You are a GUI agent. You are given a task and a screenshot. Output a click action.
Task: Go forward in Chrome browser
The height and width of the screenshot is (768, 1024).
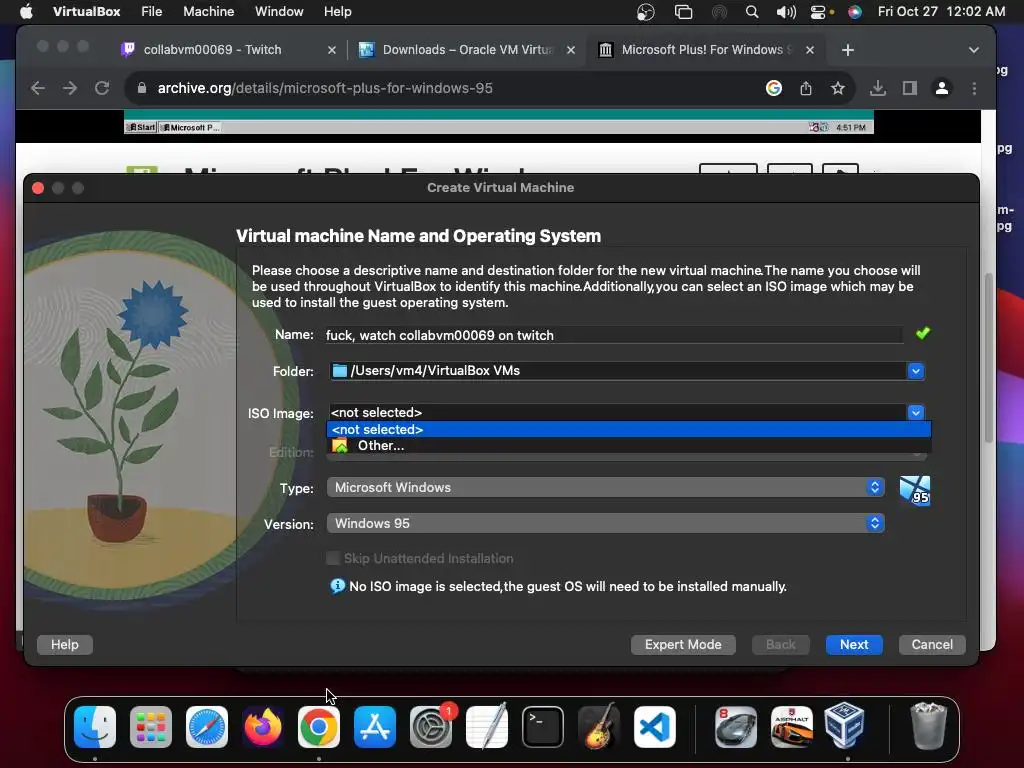click(70, 88)
